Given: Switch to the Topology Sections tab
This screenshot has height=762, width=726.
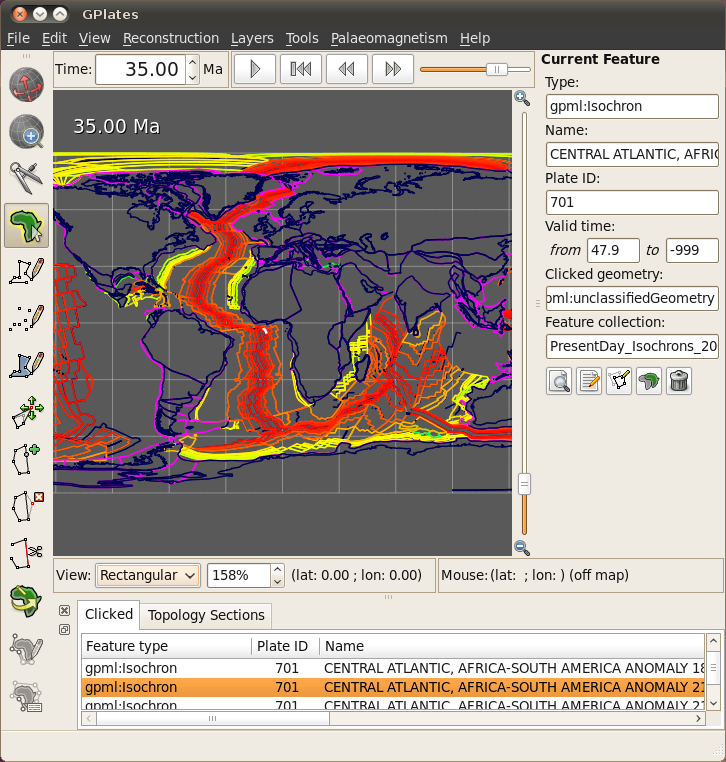Looking at the screenshot, I should pos(206,616).
